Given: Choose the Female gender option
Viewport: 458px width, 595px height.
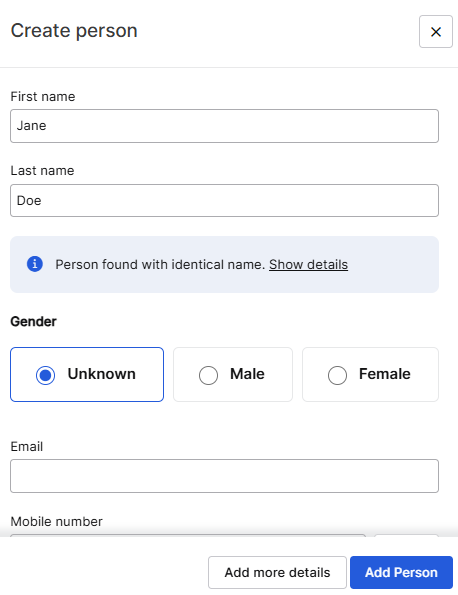Looking at the screenshot, I should tap(370, 374).
